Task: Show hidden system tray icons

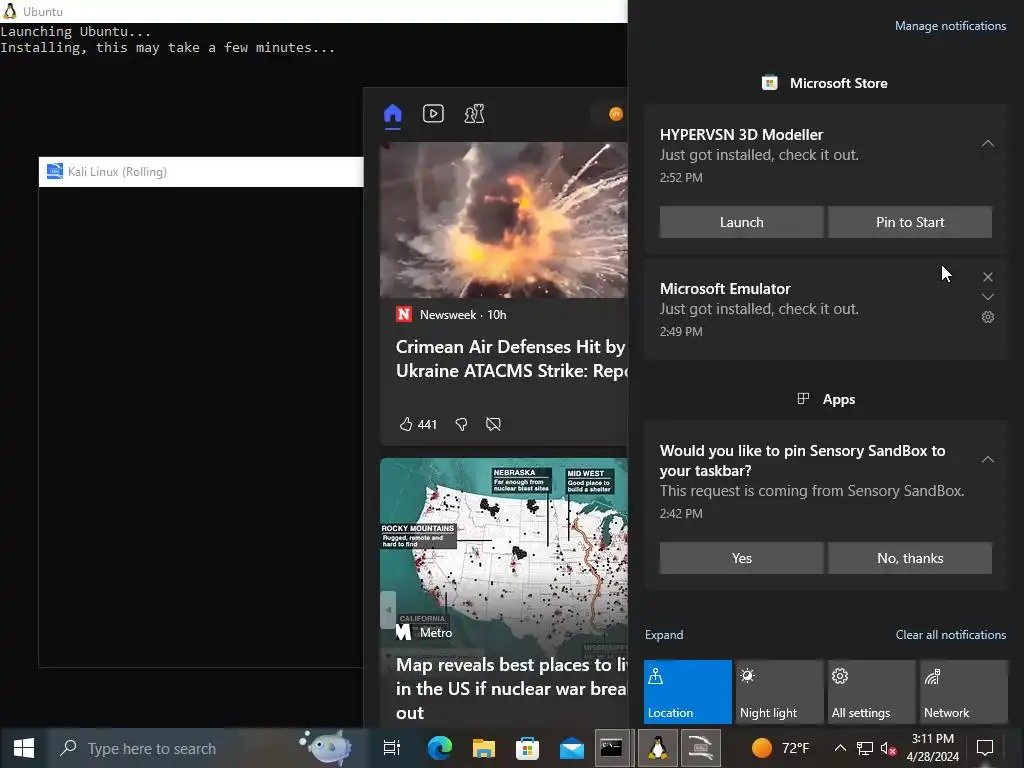Action: pyautogui.click(x=840, y=748)
